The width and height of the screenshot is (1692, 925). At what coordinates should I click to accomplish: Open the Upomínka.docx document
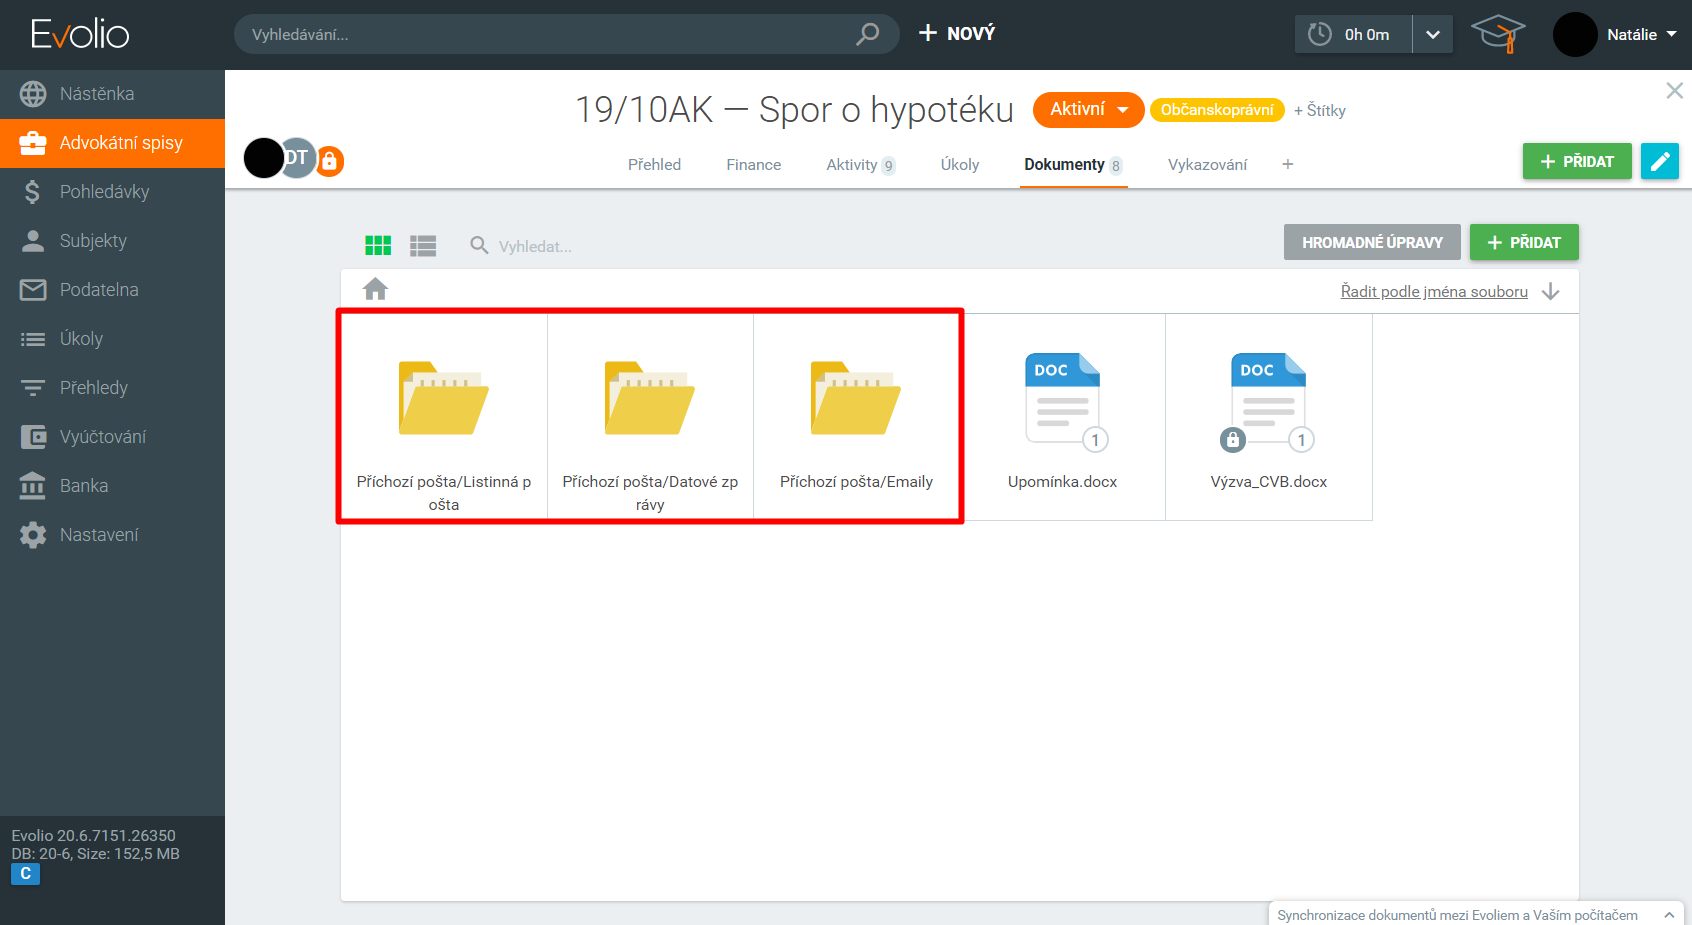click(1062, 418)
